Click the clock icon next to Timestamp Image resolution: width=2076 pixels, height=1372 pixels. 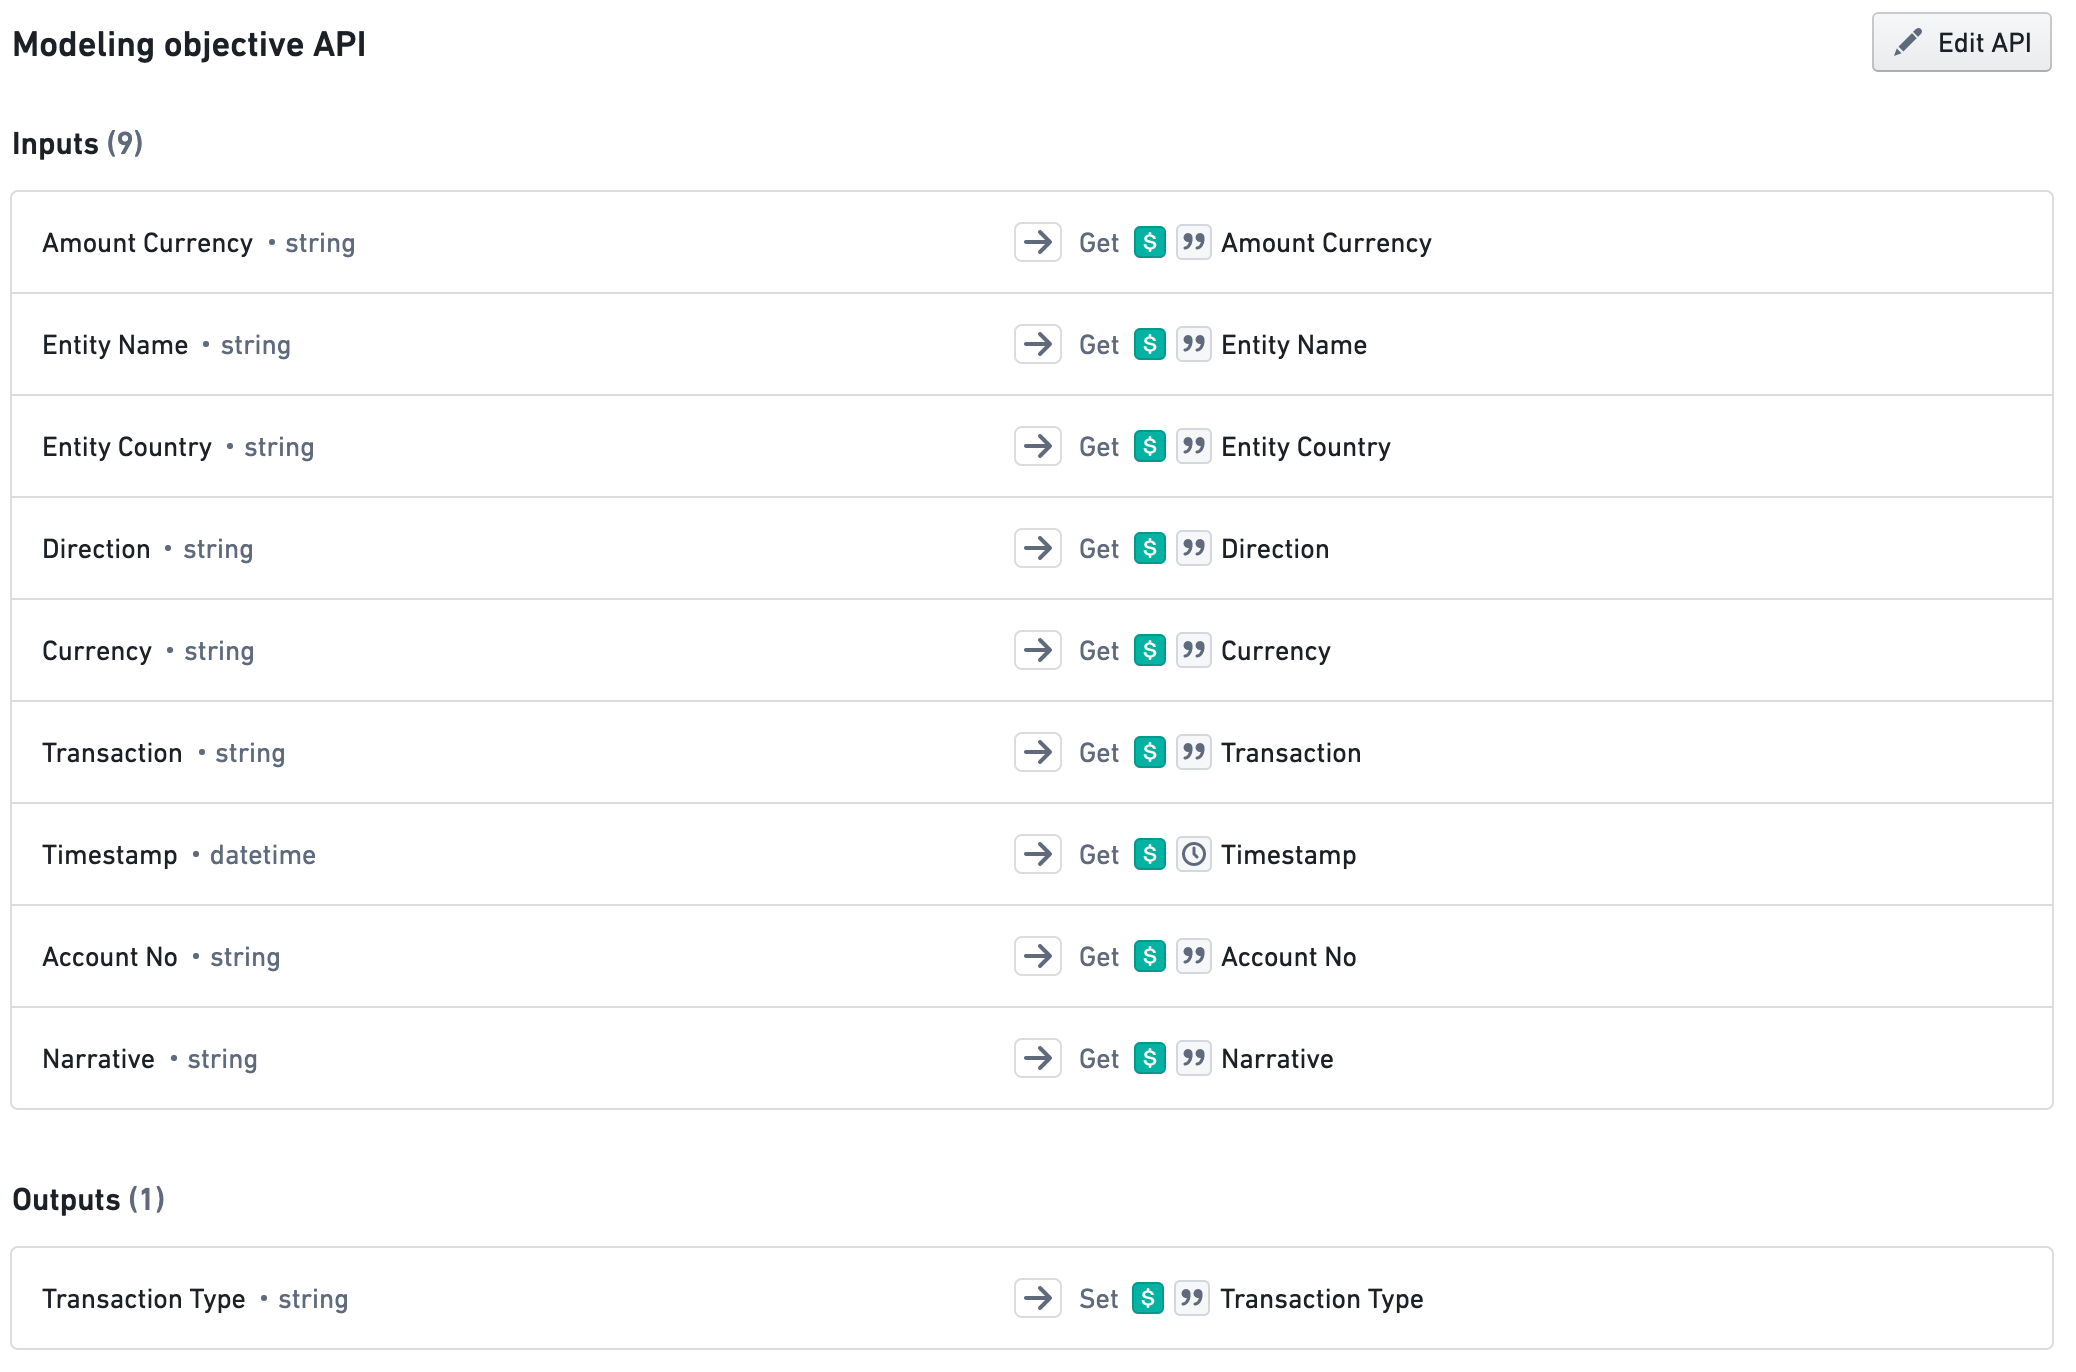[x=1193, y=854]
